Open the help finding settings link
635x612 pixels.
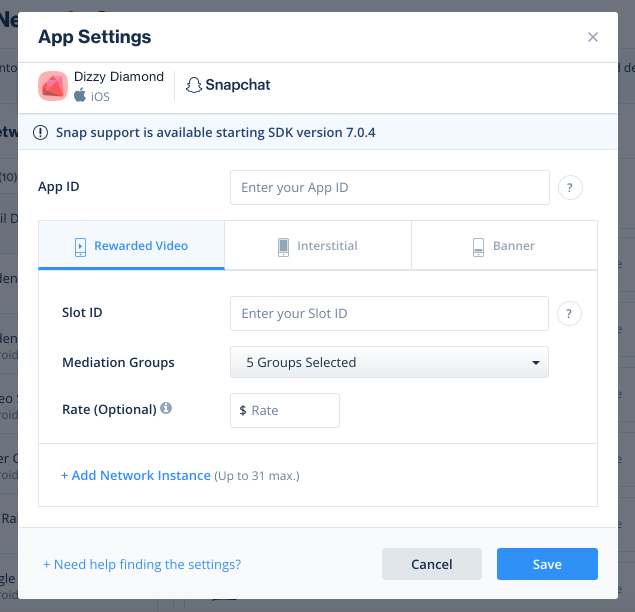click(142, 564)
